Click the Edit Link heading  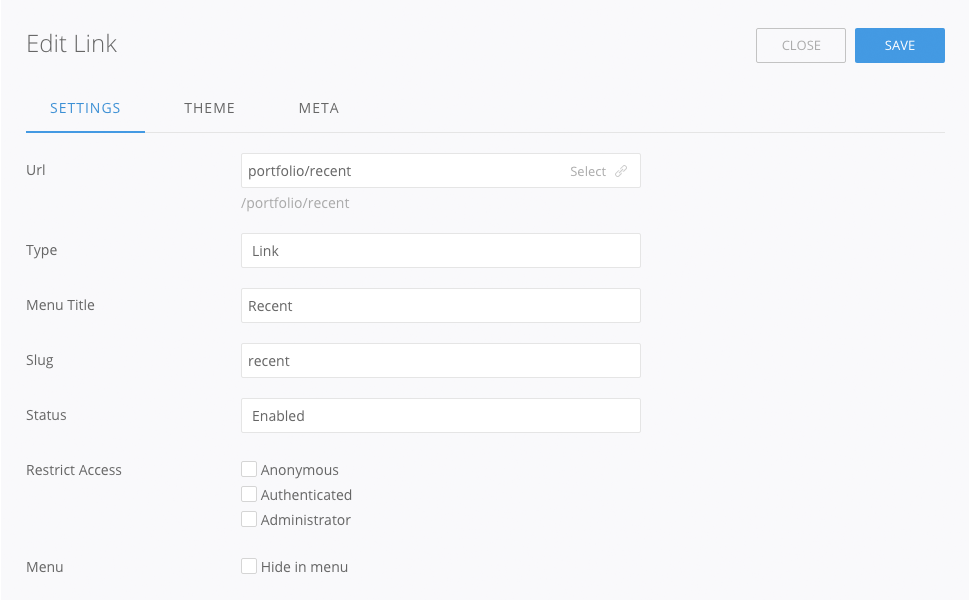71,44
